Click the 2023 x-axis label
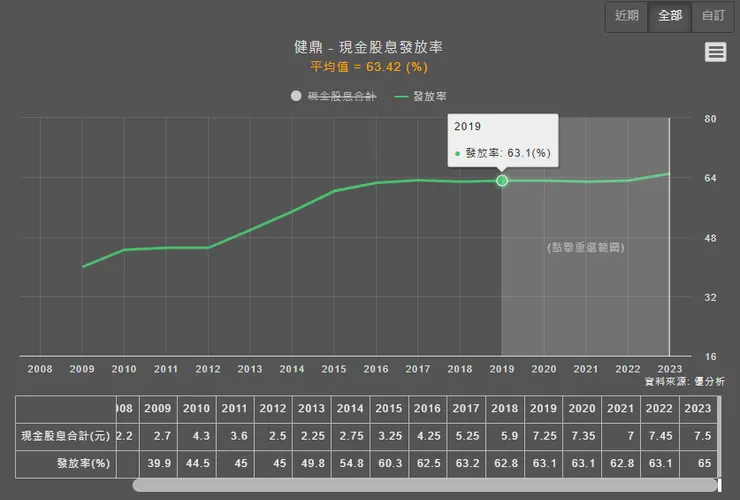 670,369
